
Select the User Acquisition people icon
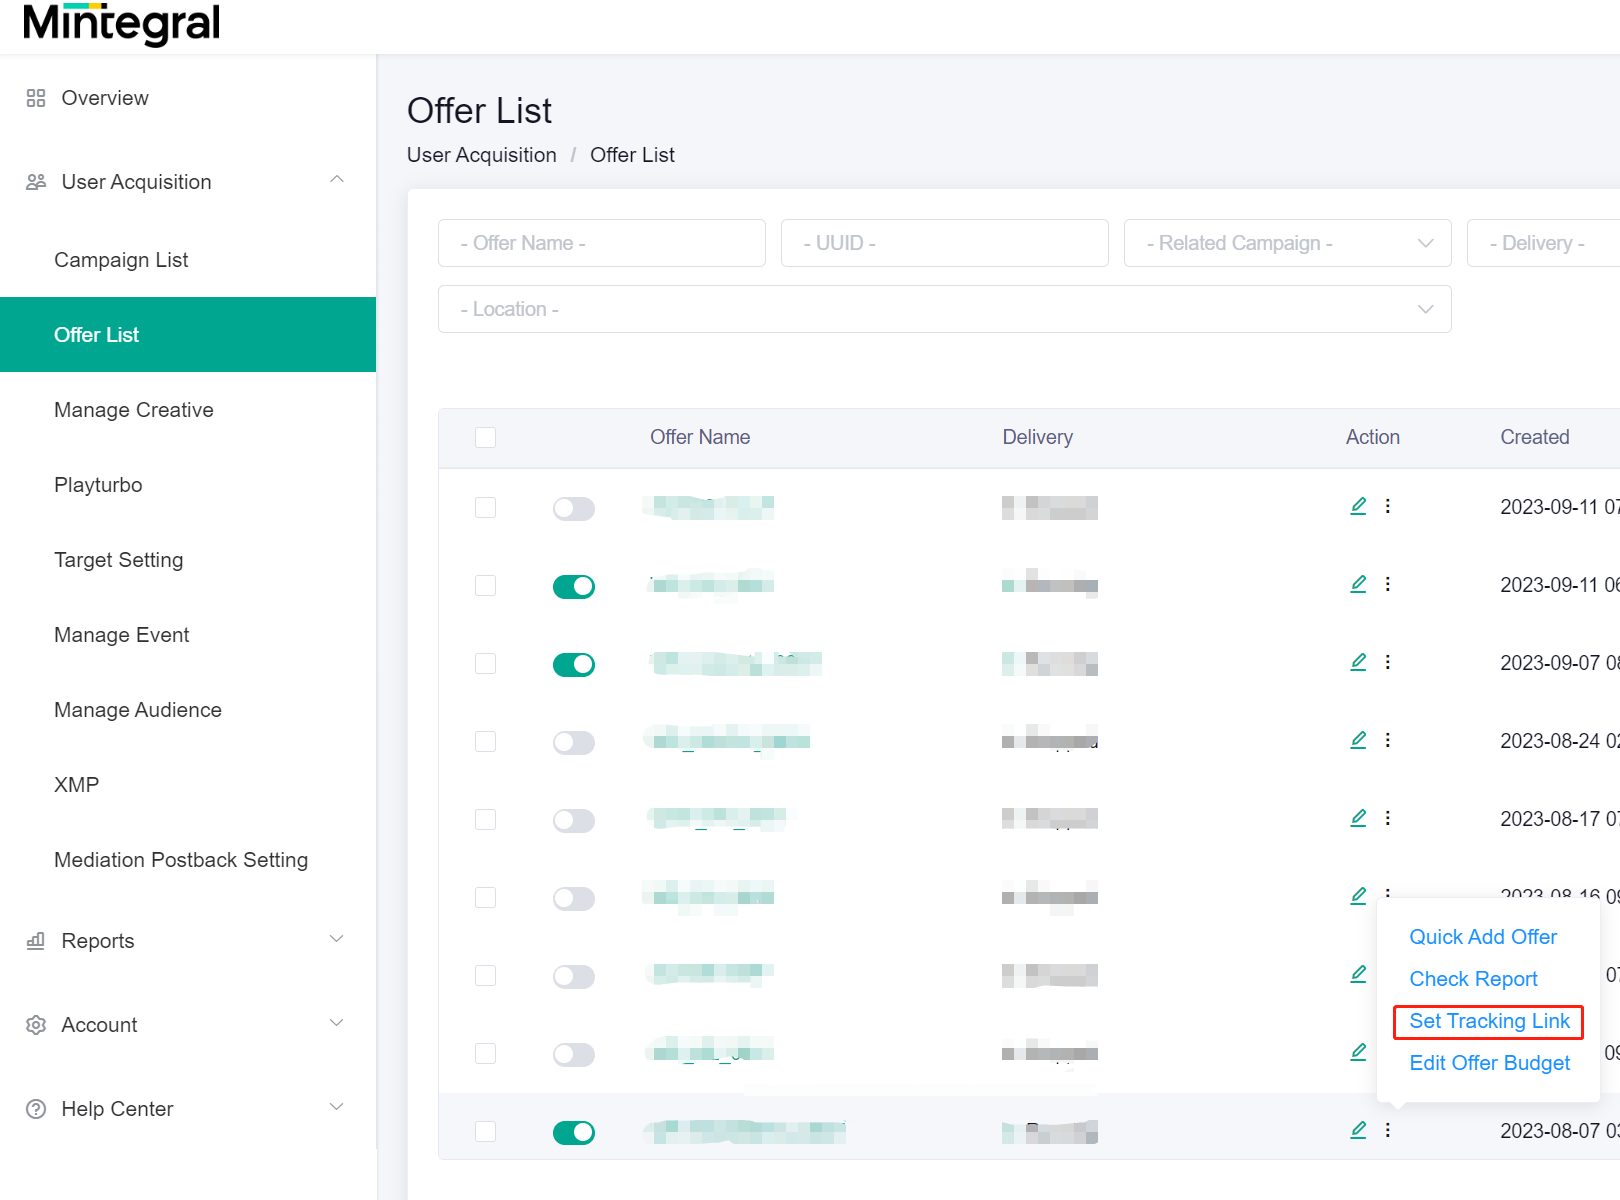coord(36,181)
